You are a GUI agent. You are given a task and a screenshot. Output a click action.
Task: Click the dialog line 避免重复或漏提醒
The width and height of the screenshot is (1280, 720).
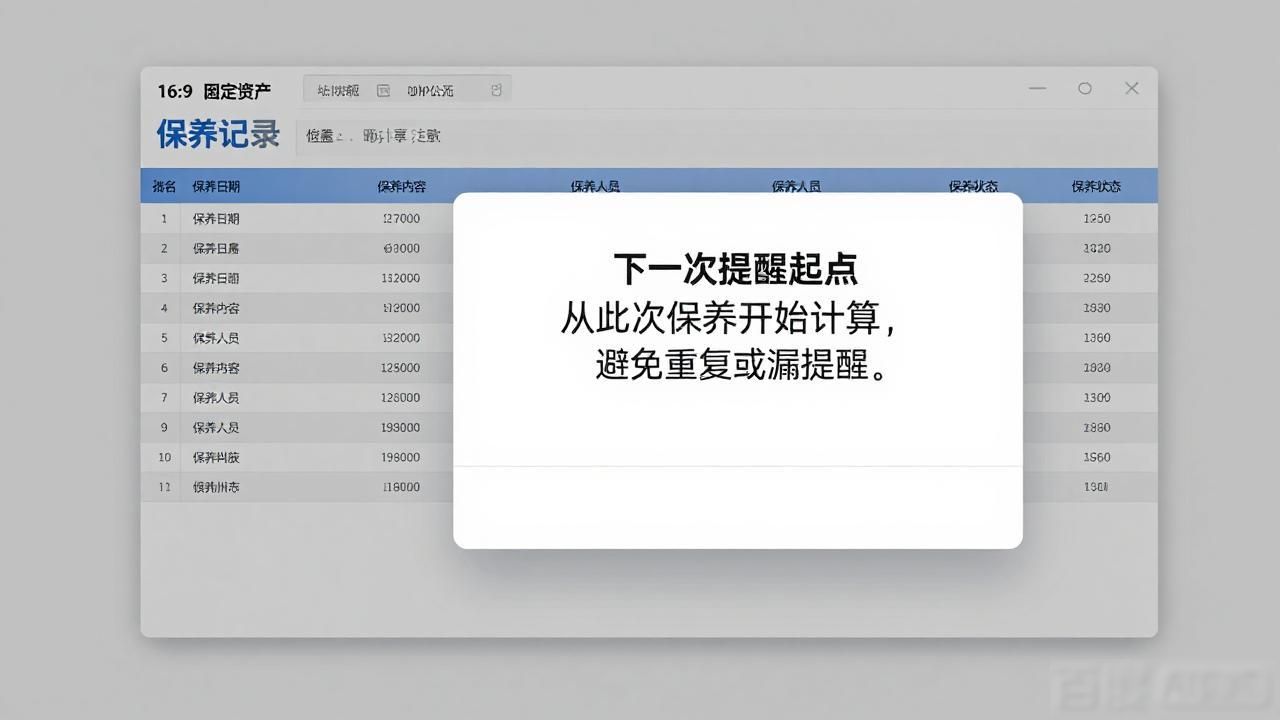tap(741, 365)
